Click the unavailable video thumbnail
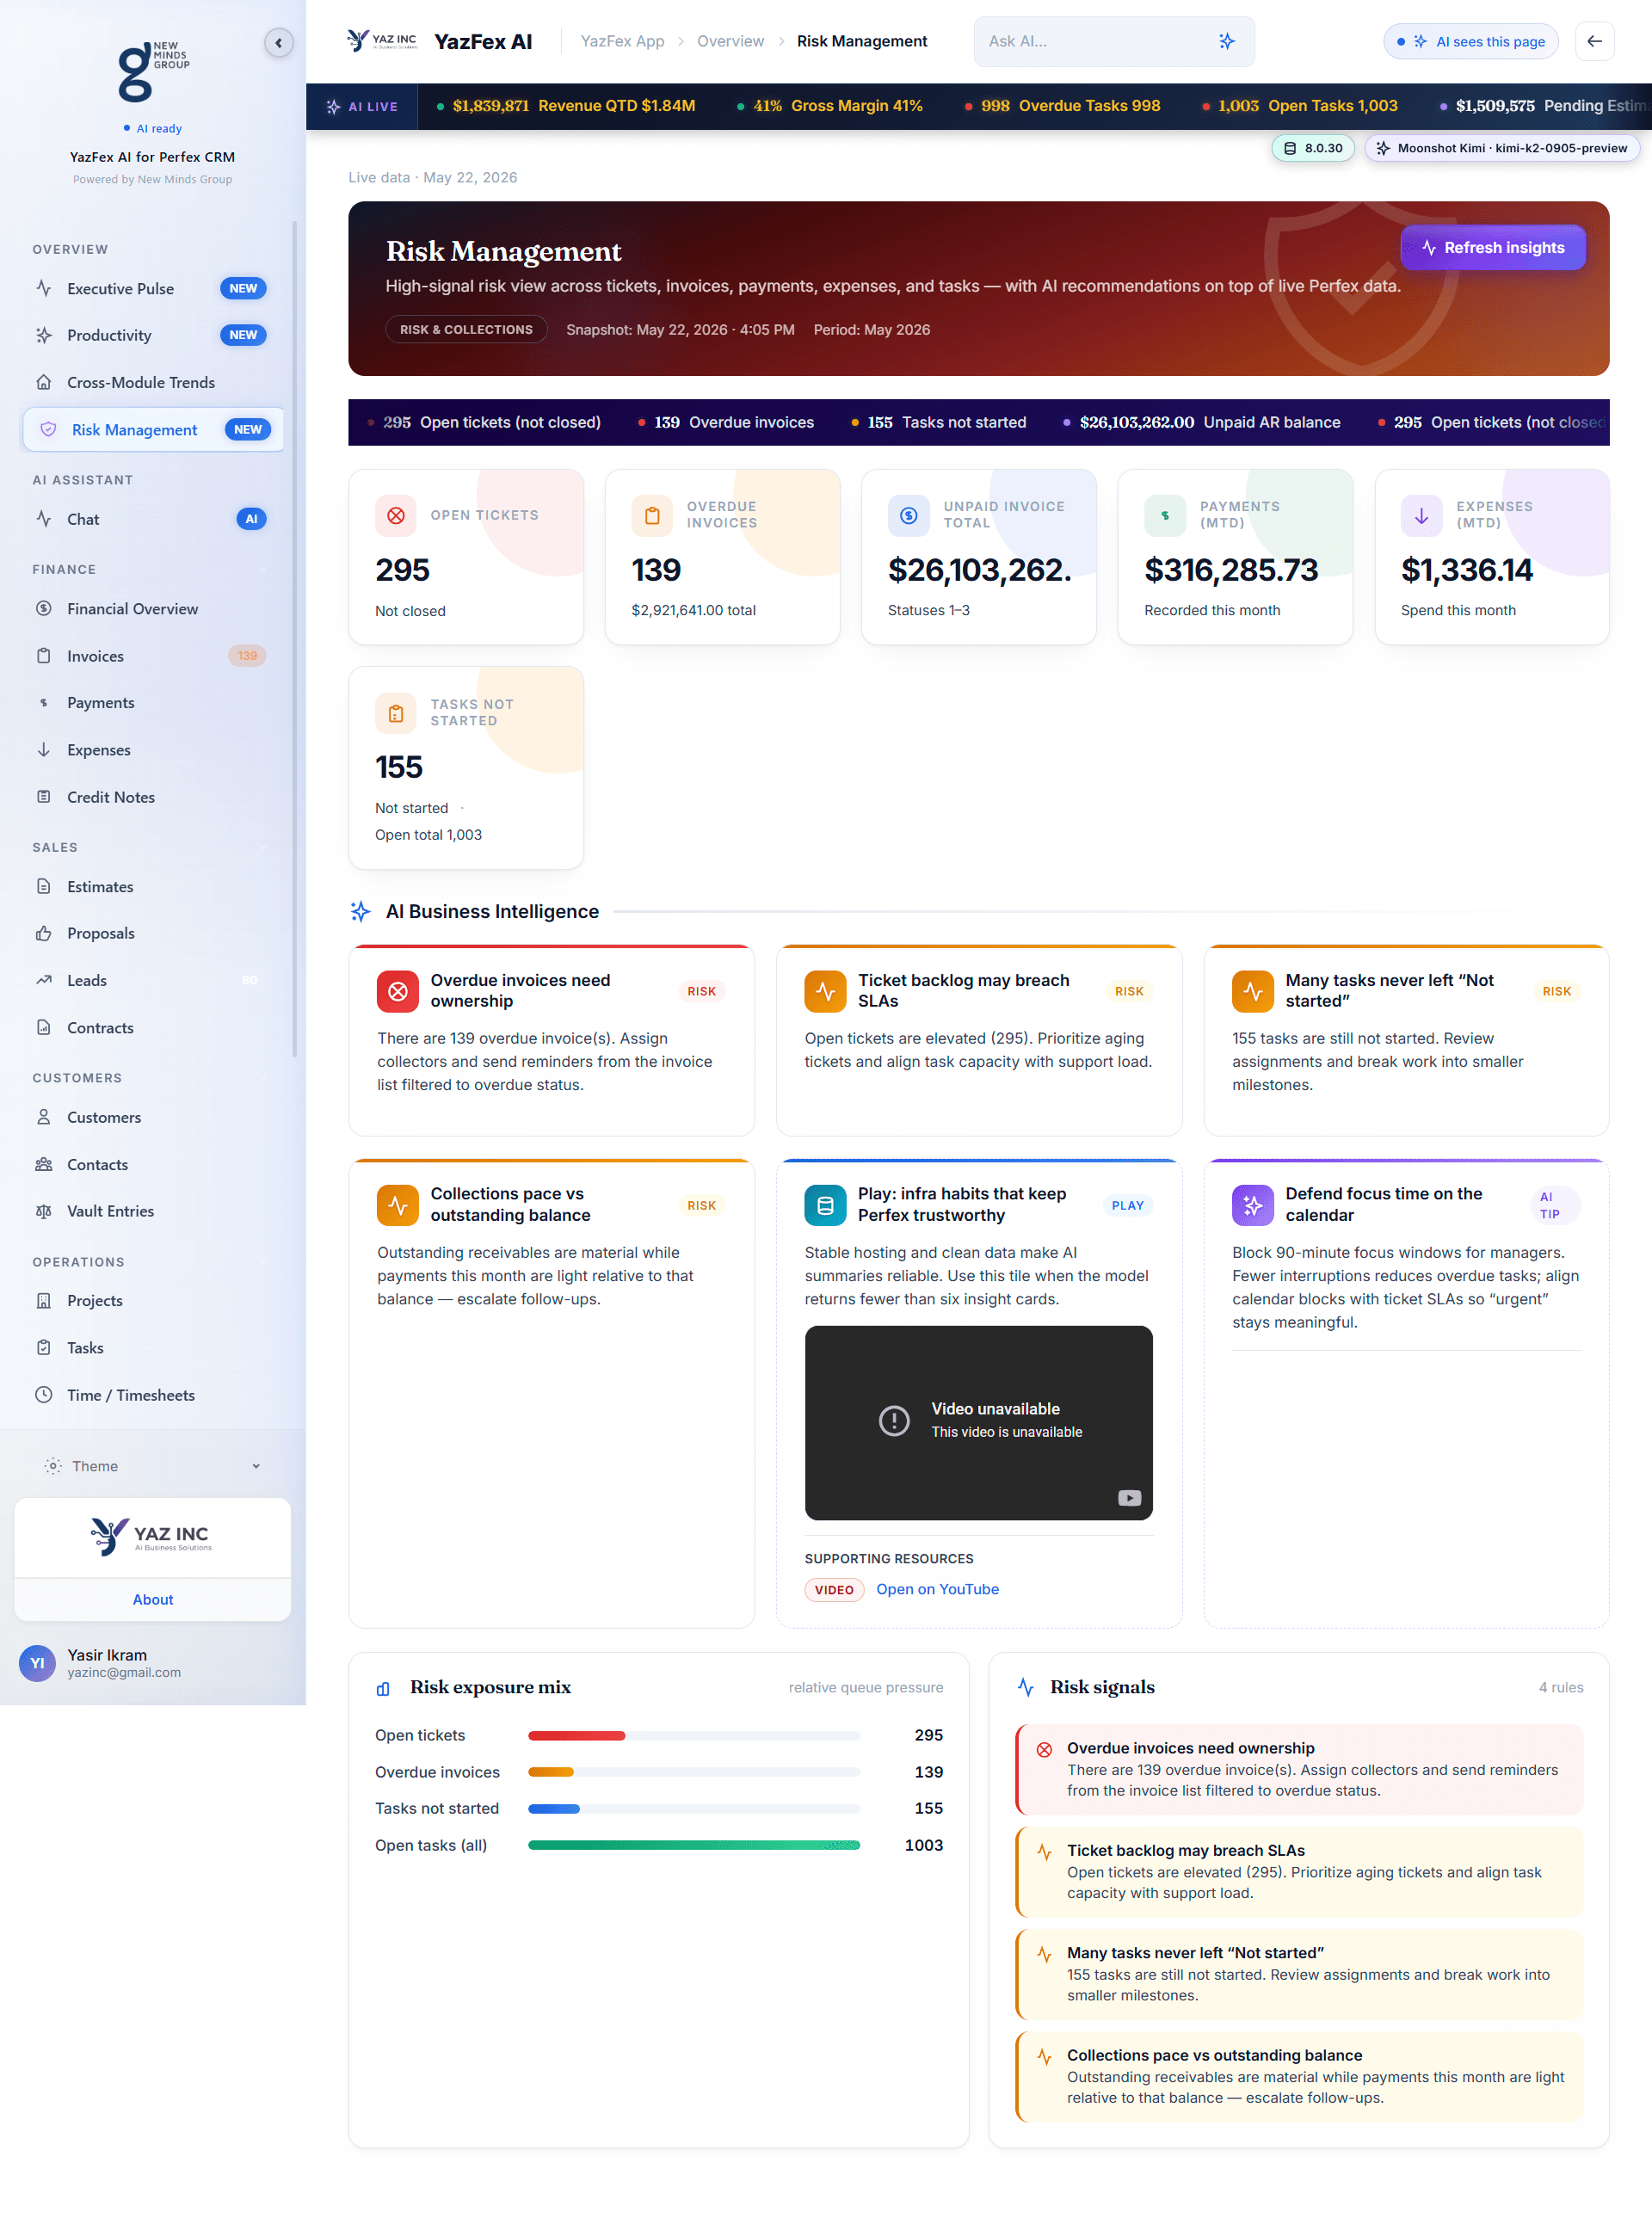This screenshot has height=2237, width=1652. [978, 1422]
